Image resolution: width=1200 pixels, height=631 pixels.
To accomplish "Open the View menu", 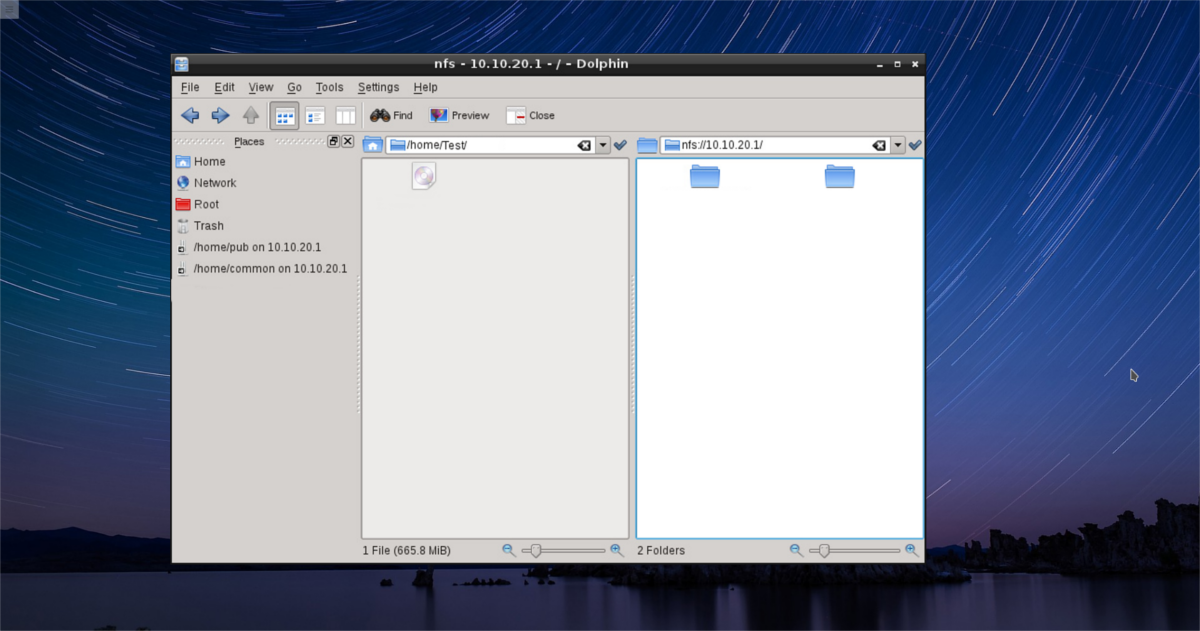I will point(261,87).
